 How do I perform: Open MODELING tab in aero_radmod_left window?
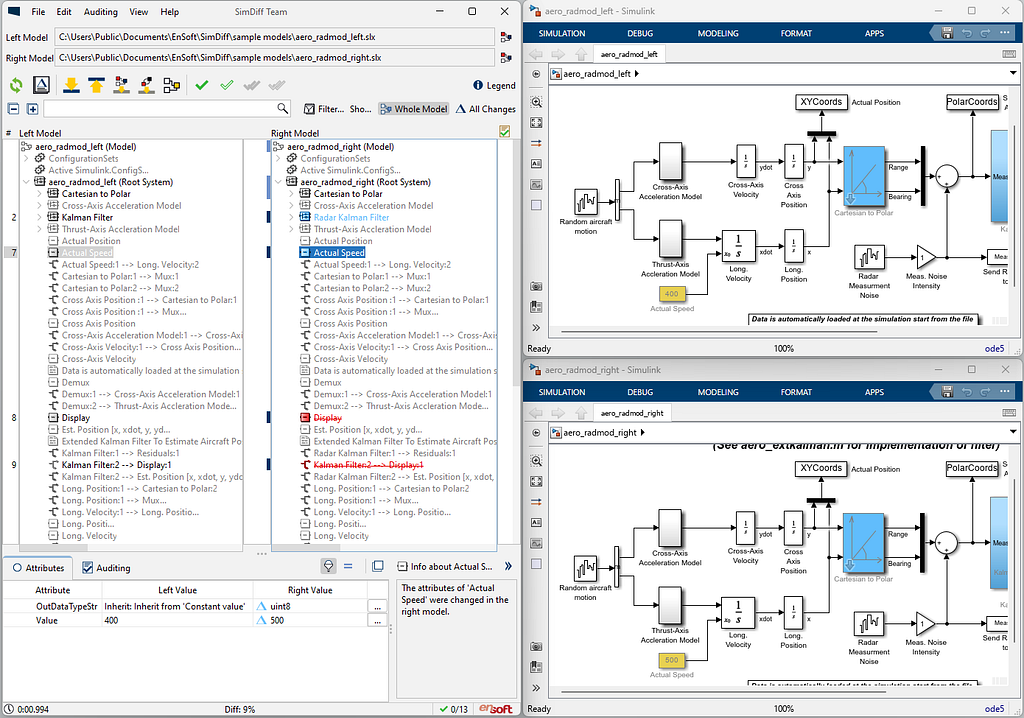(718, 33)
